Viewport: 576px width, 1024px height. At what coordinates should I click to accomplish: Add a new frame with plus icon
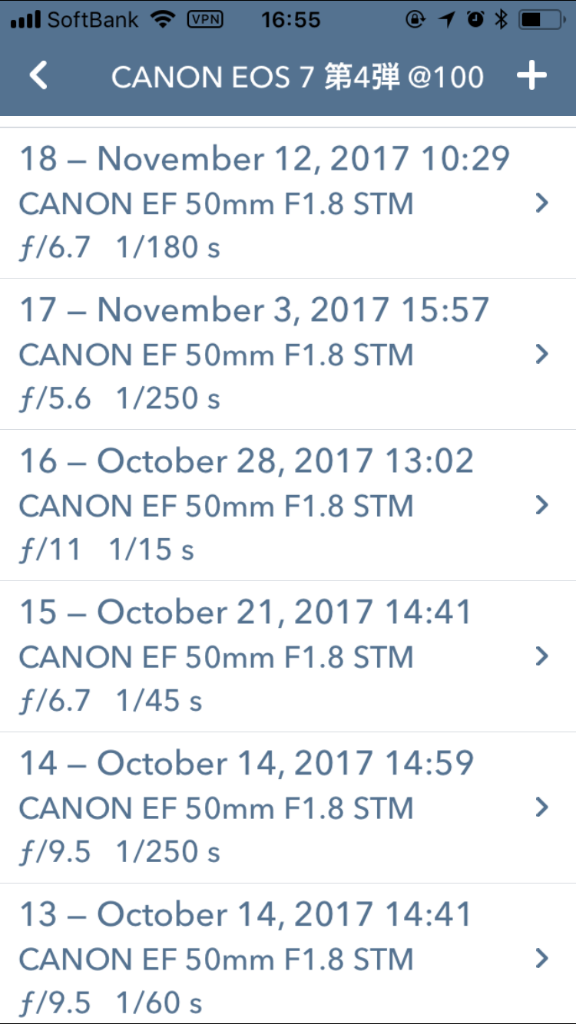coord(532,76)
